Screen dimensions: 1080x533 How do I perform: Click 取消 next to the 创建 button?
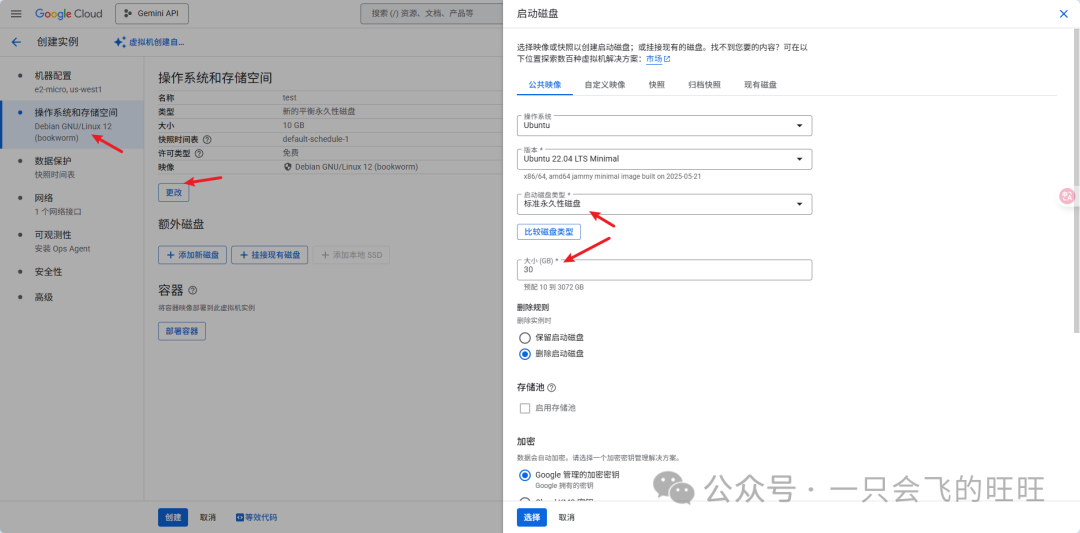[x=207, y=517]
